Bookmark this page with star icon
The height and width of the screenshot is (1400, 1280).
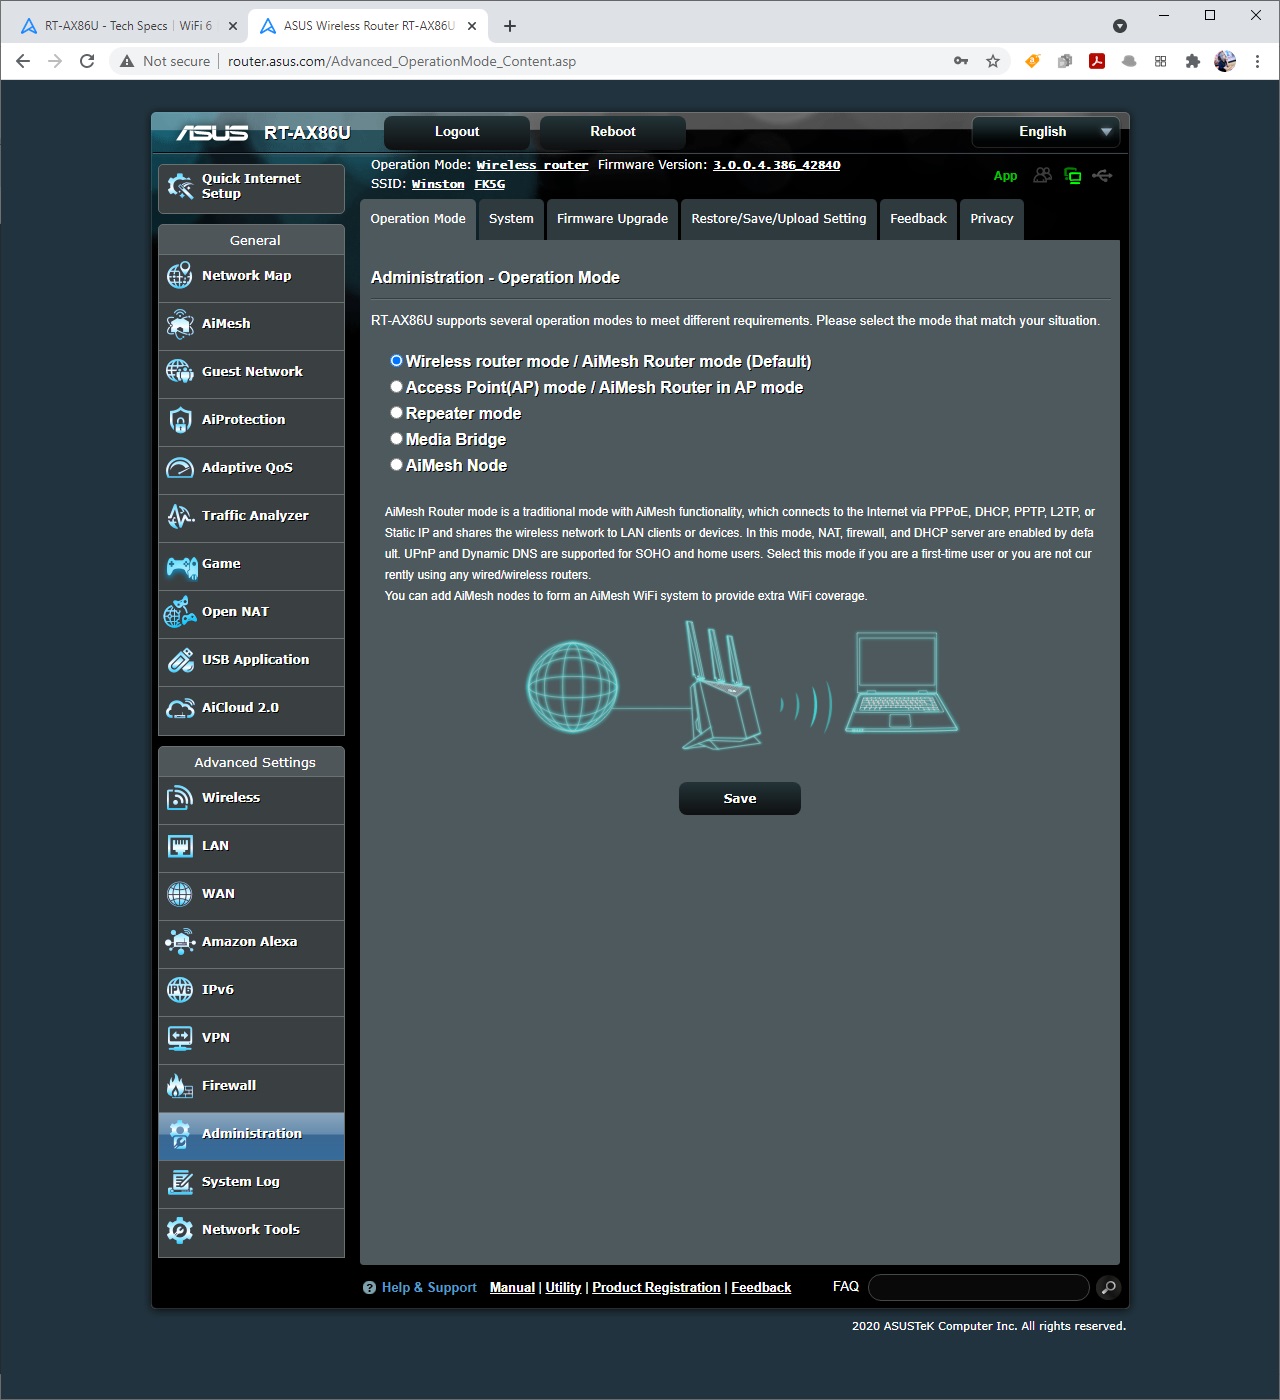click(993, 61)
